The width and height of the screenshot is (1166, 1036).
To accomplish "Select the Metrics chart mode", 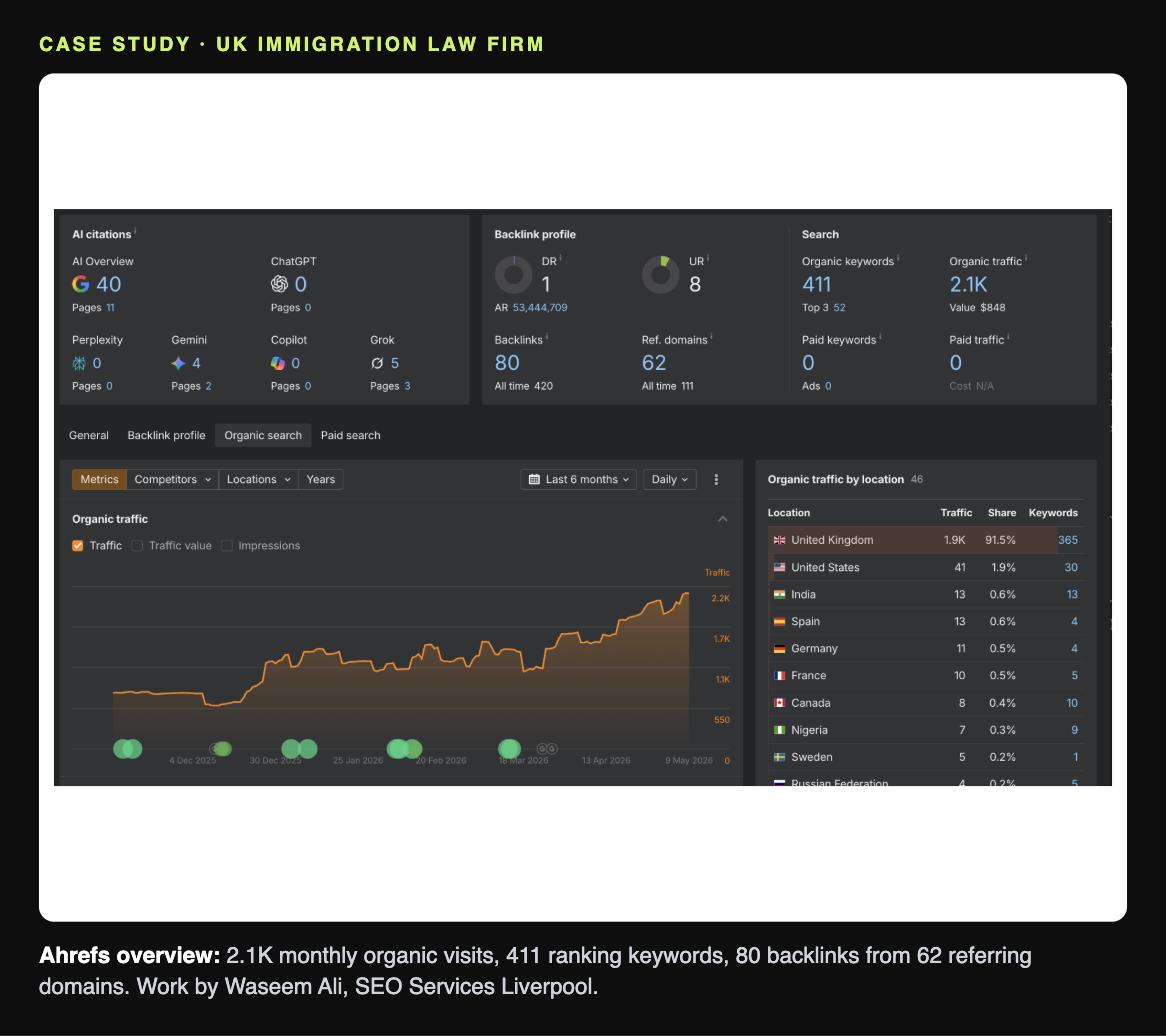I will (99, 480).
